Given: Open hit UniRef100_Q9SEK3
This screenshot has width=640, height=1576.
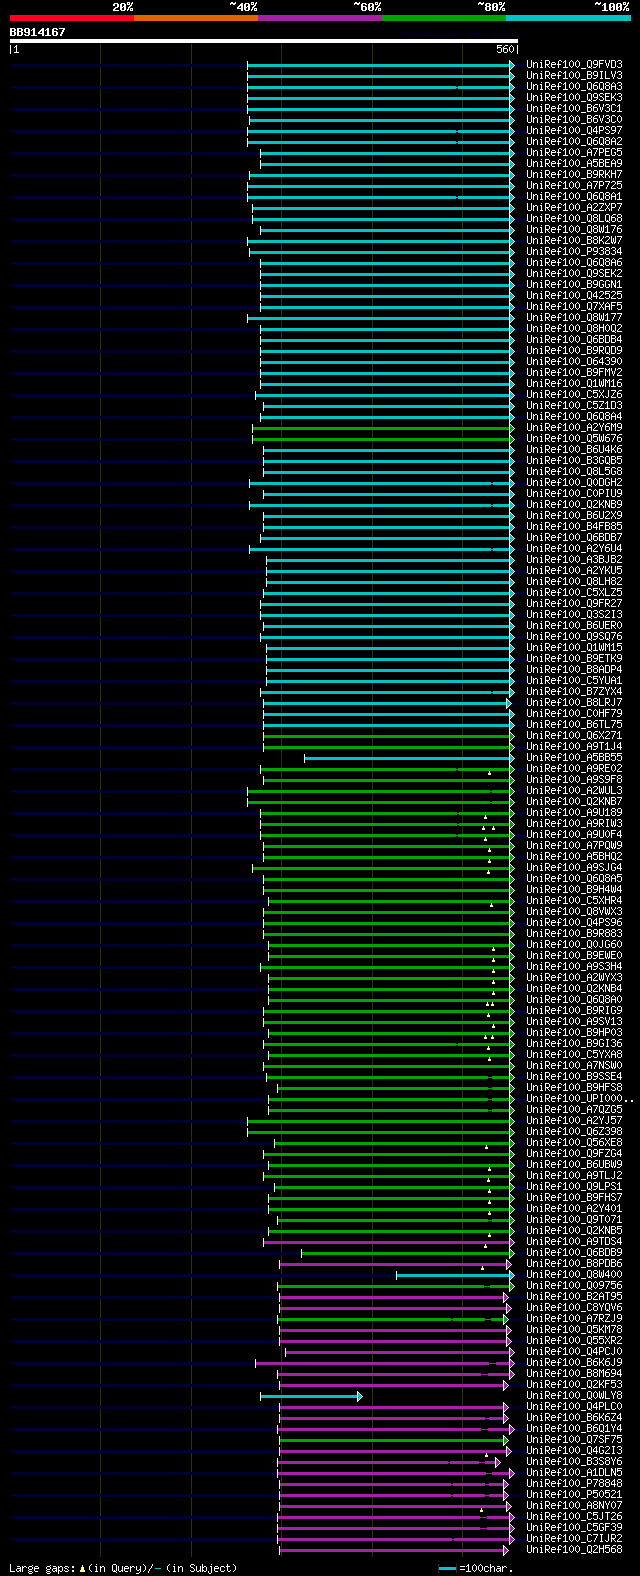Looking at the screenshot, I should [x=574, y=98].
